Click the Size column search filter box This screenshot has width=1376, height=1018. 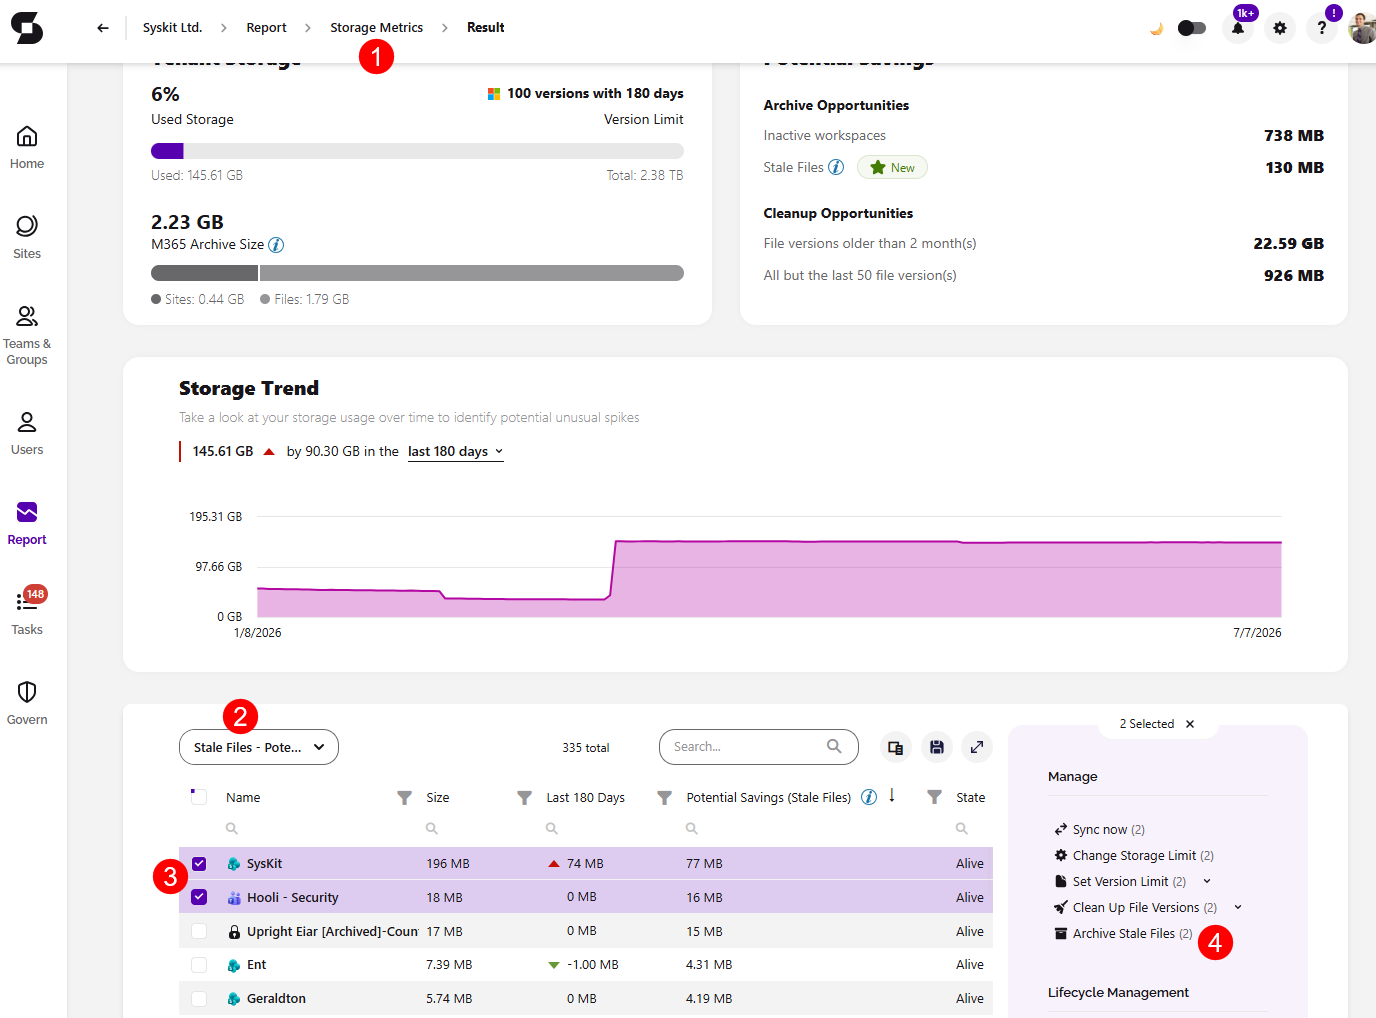[x=476, y=829]
